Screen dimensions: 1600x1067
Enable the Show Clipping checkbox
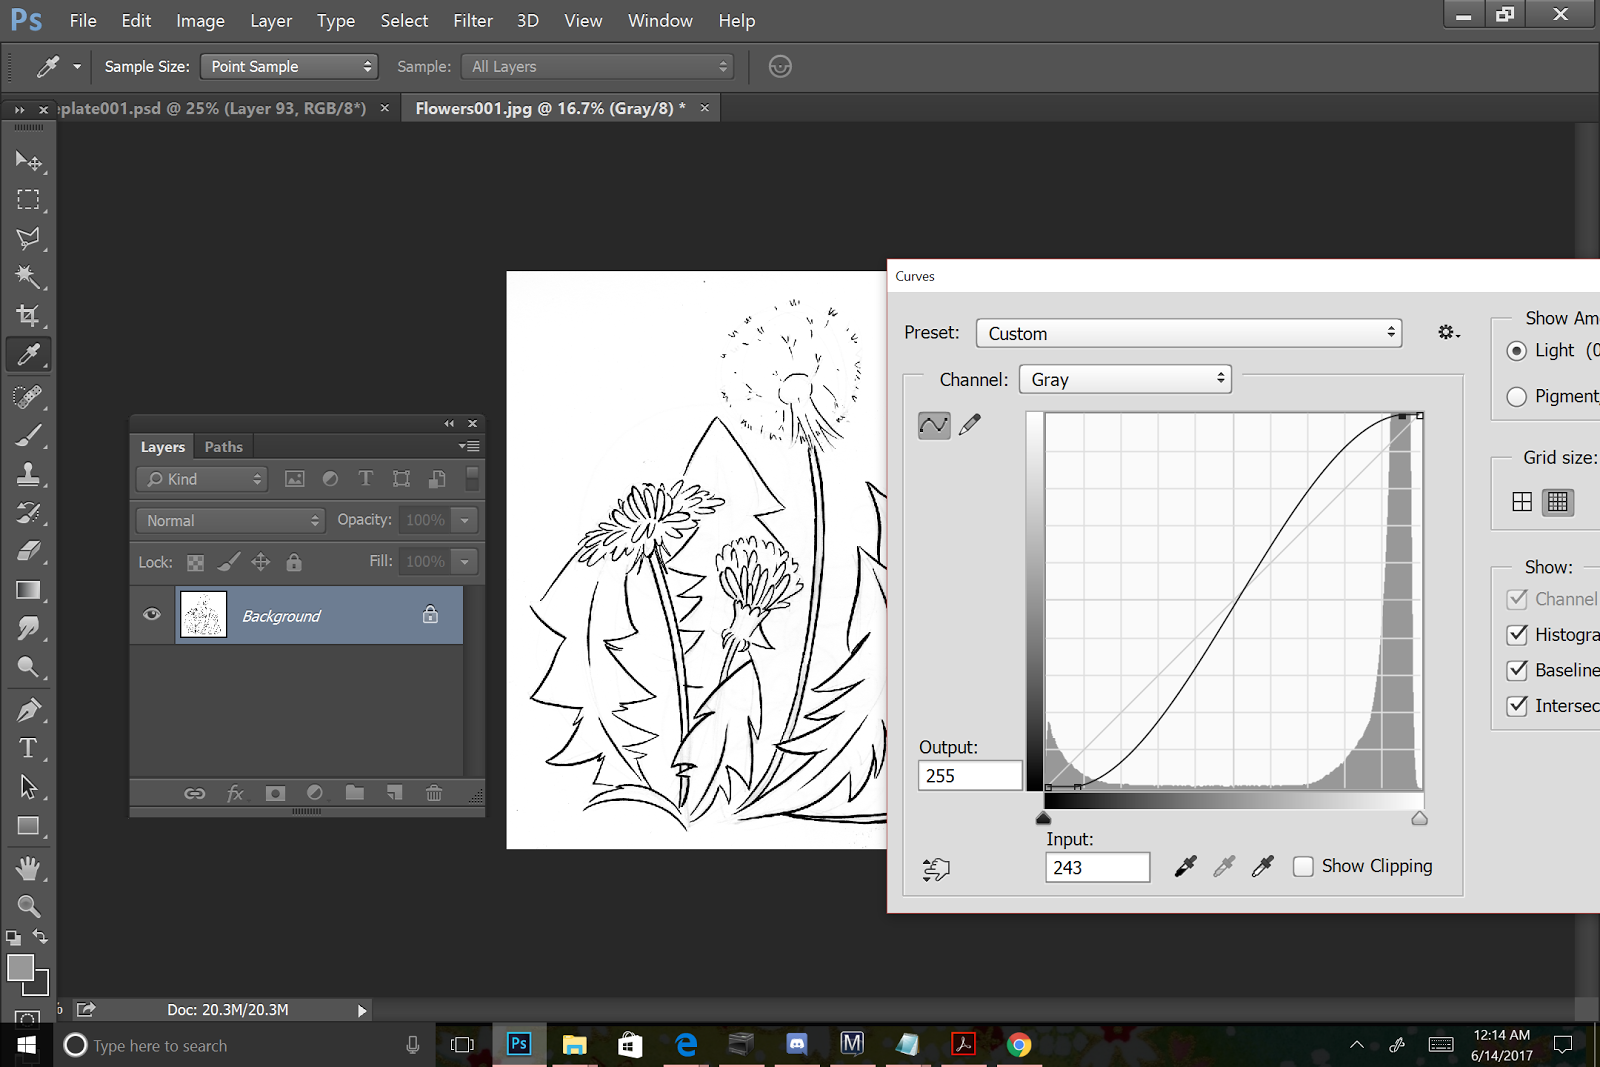(1303, 867)
